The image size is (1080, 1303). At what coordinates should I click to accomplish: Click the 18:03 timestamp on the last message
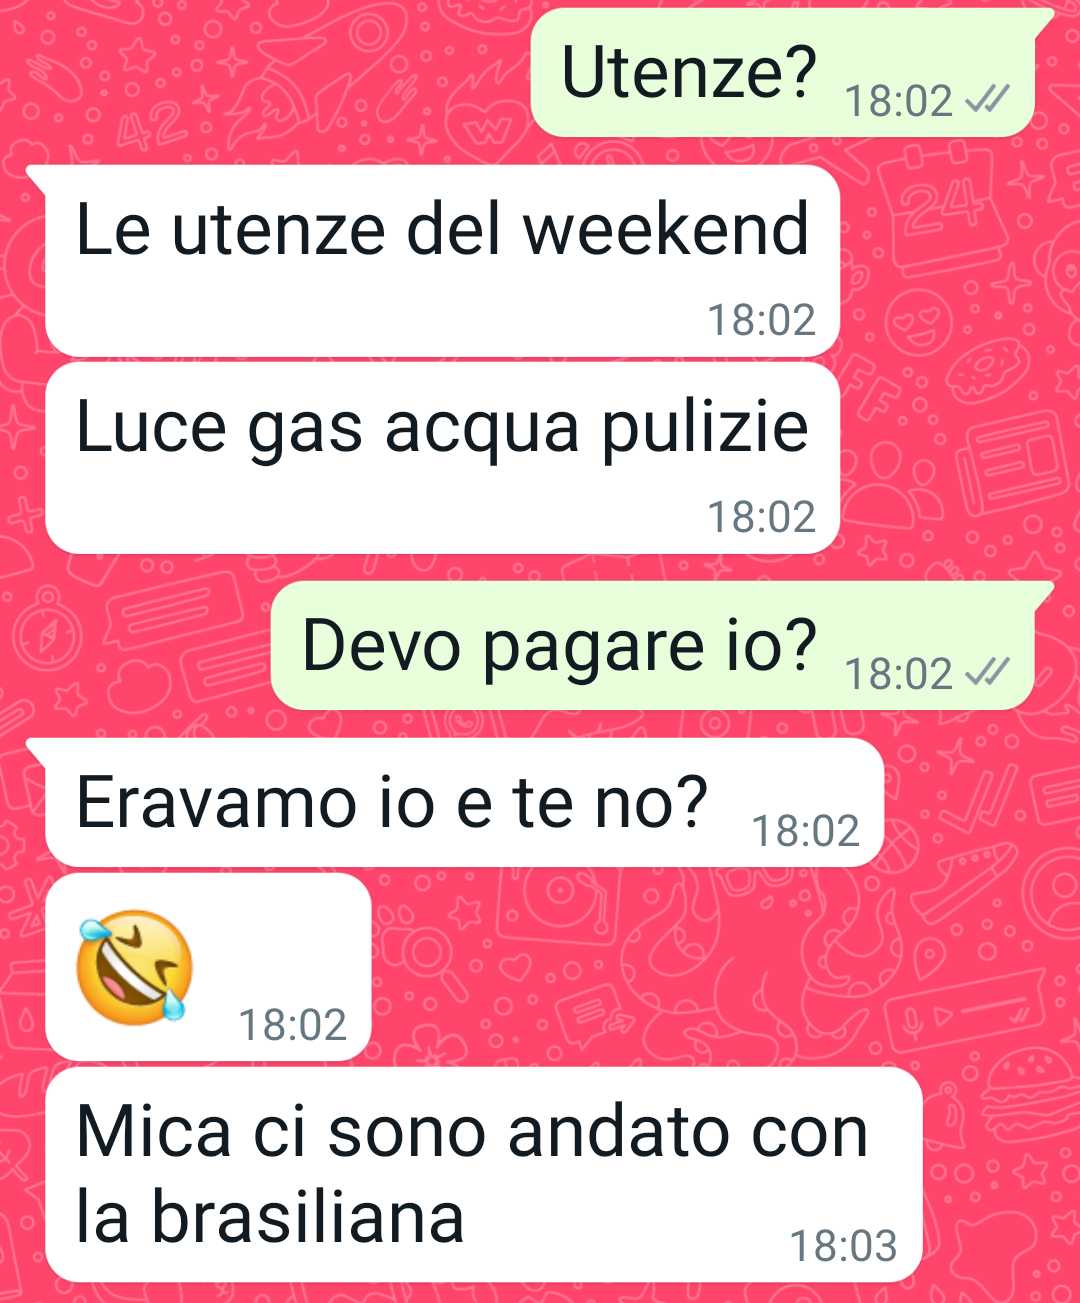(843, 1246)
